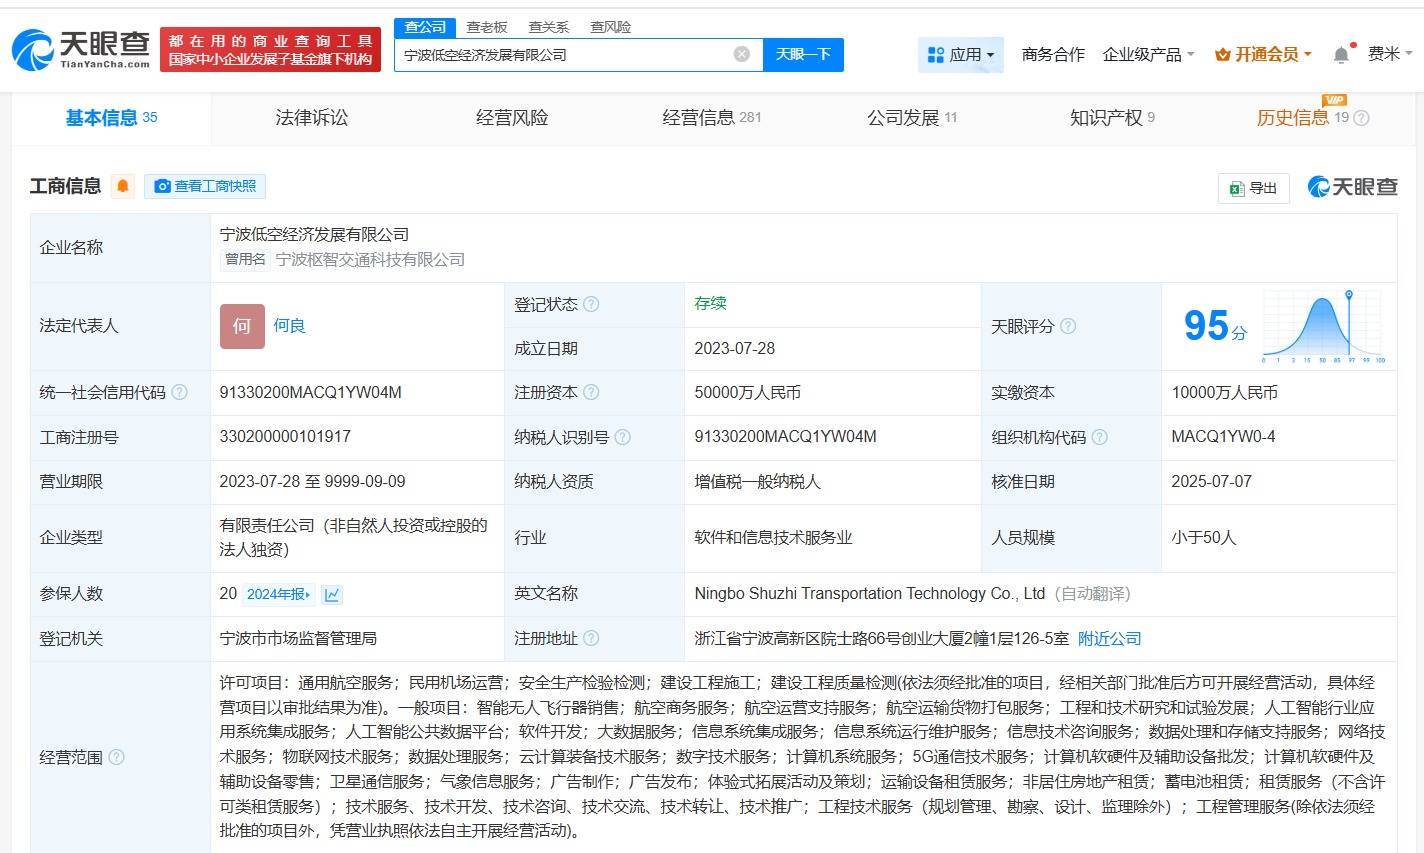Select the 查风险 search tab
1424x853 pixels.
click(610, 27)
